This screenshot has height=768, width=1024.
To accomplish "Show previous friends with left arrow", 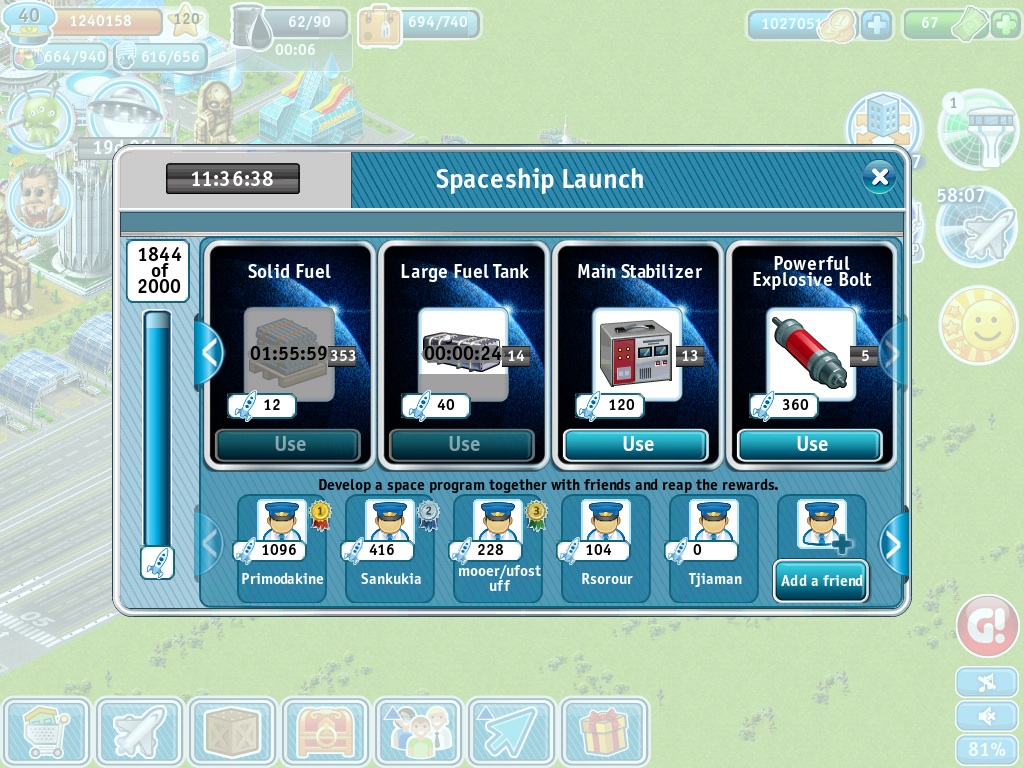I will [210, 544].
